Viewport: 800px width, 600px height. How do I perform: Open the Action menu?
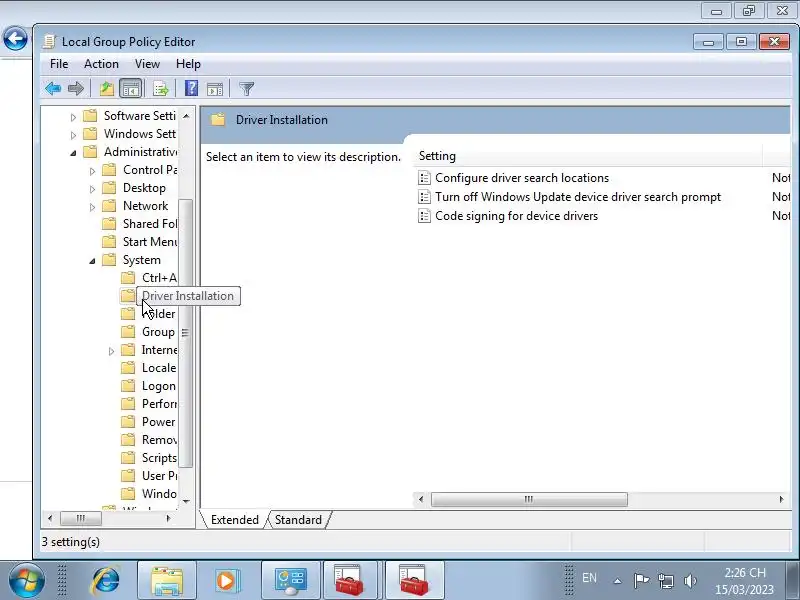click(101, 64)
